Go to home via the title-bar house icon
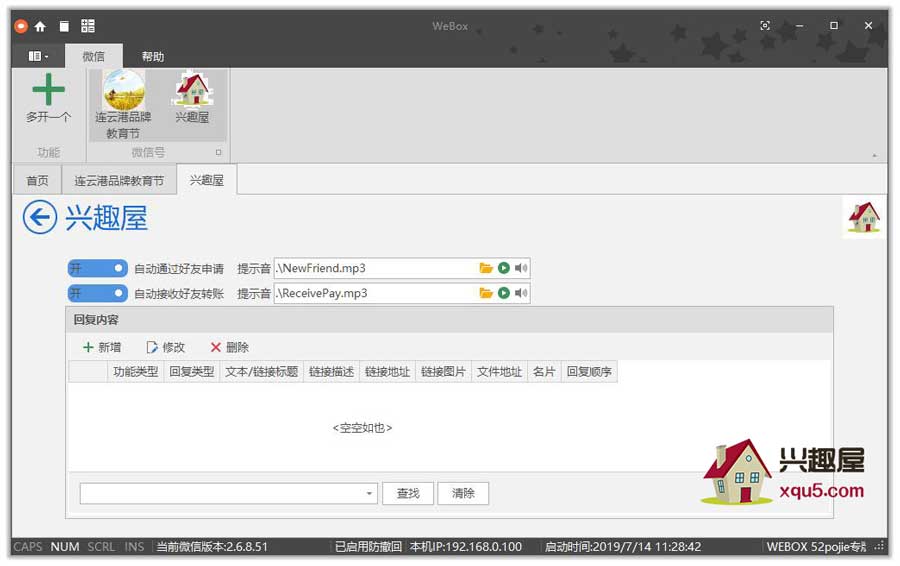This screenshot has width=900, height=566. 40,26
